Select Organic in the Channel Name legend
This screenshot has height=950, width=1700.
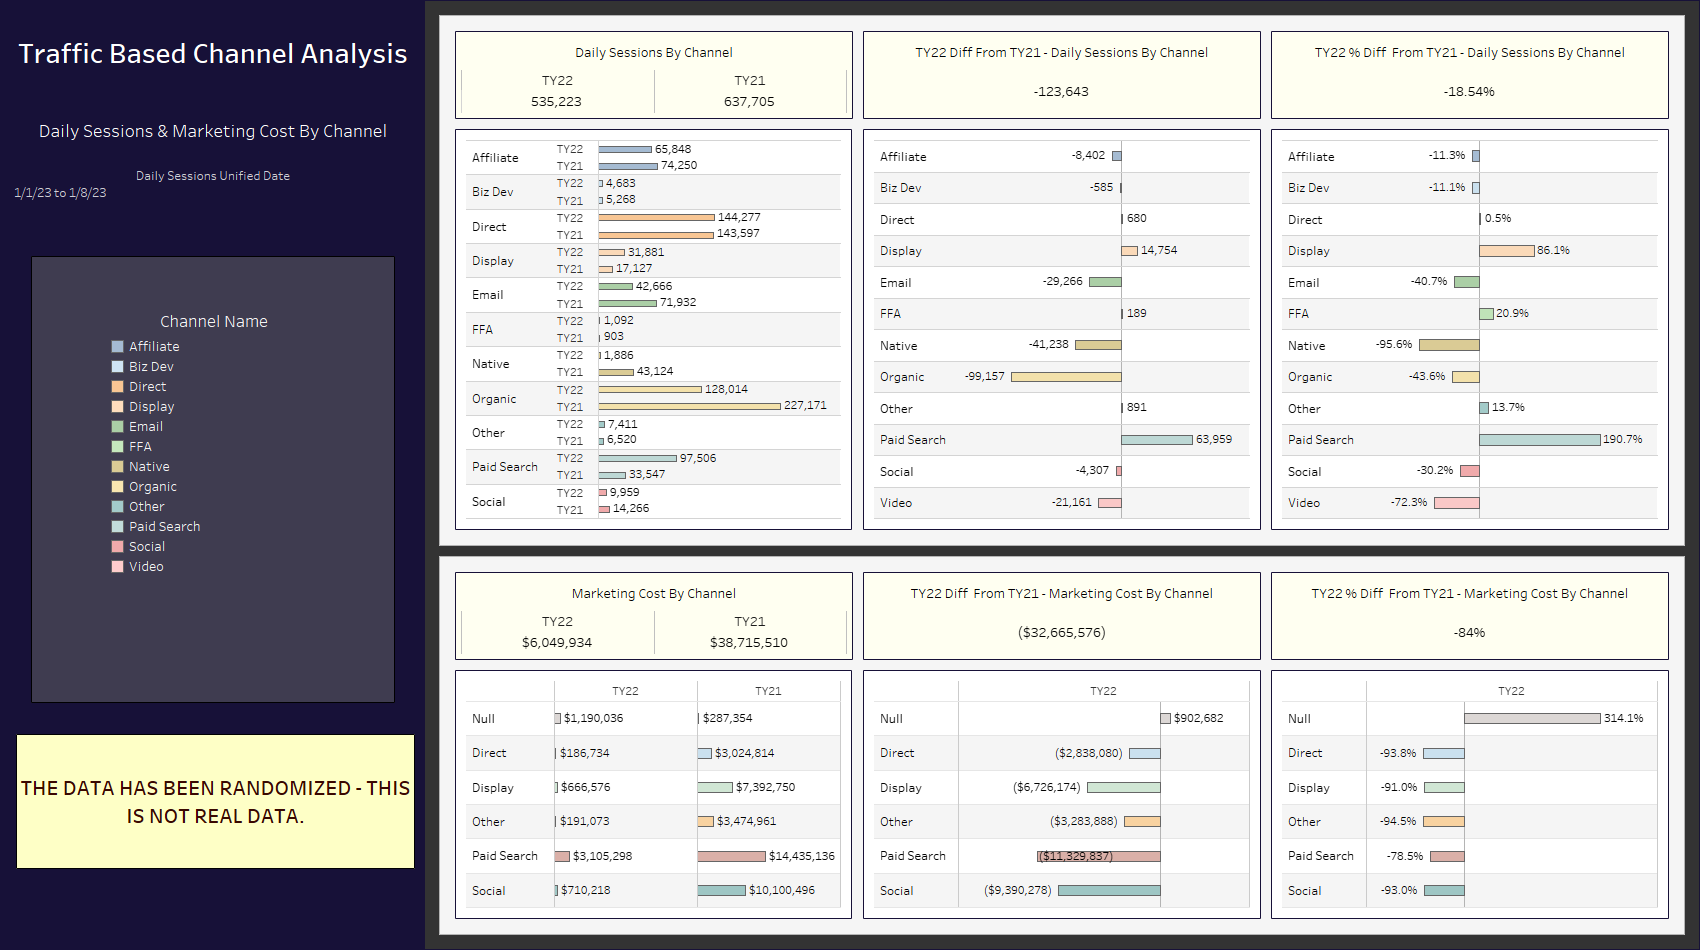[x=152, y=487]
